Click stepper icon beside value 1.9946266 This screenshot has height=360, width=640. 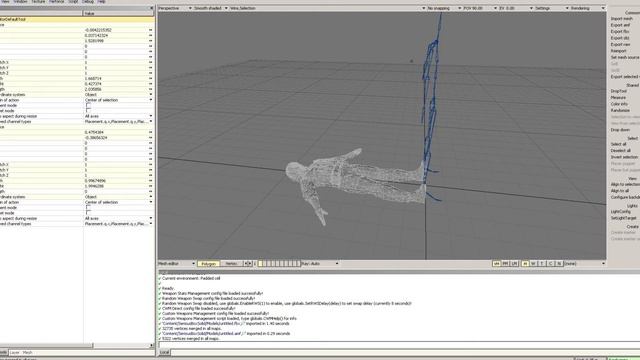point(151,186)
